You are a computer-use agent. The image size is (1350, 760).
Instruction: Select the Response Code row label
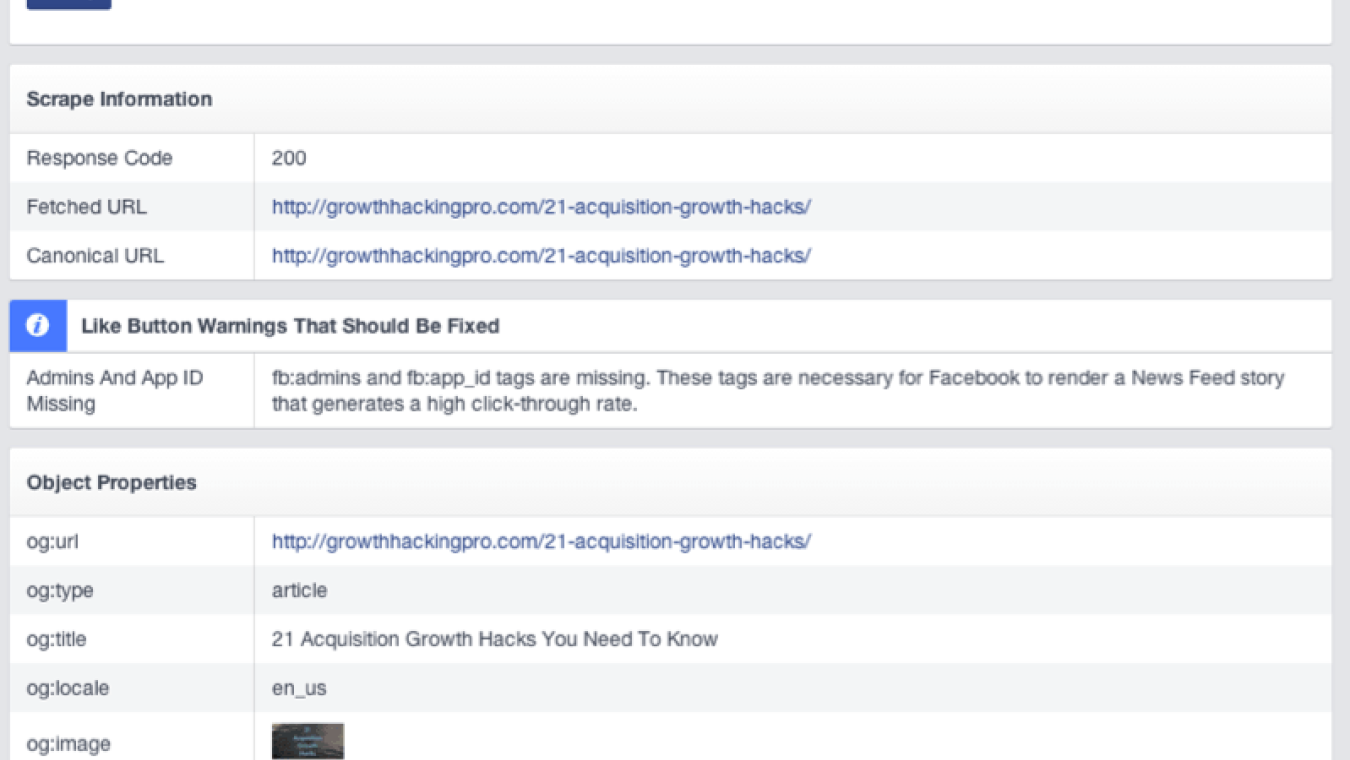click(x=101, y=158)
